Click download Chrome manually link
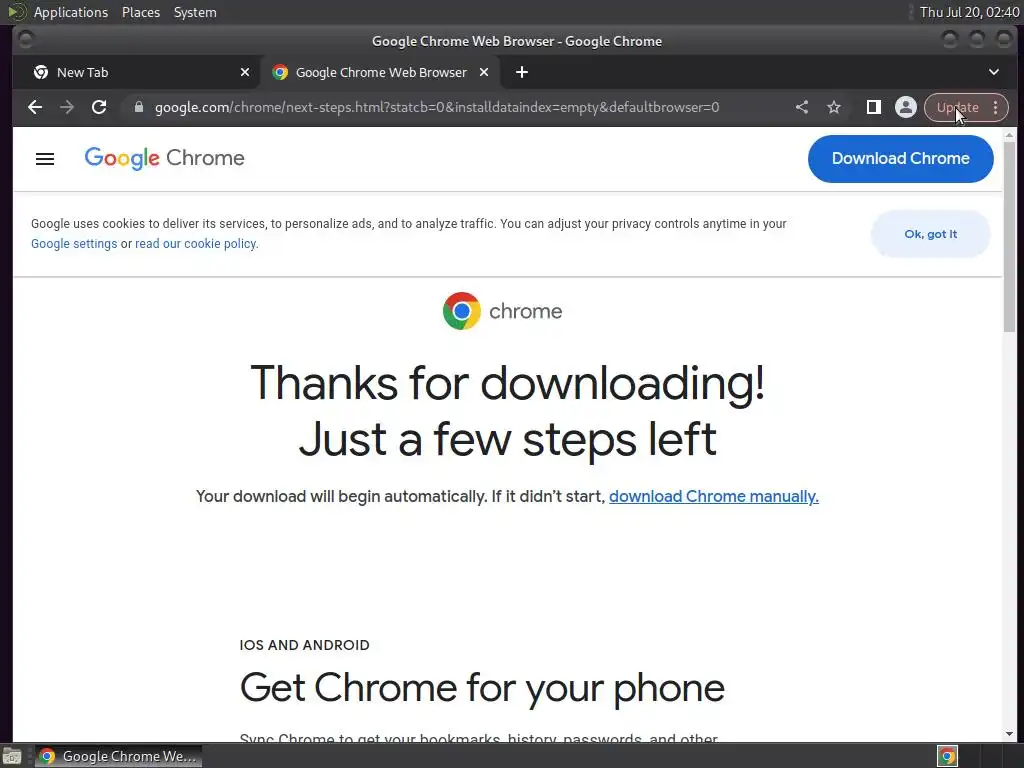This screenshot has height=768, width=1024. click(714, 496)
